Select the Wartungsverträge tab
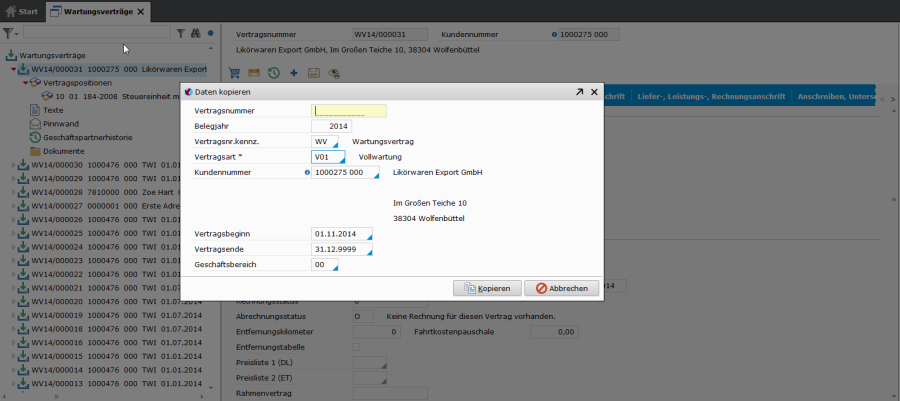The image size is (900, 401). pos(98,11)
